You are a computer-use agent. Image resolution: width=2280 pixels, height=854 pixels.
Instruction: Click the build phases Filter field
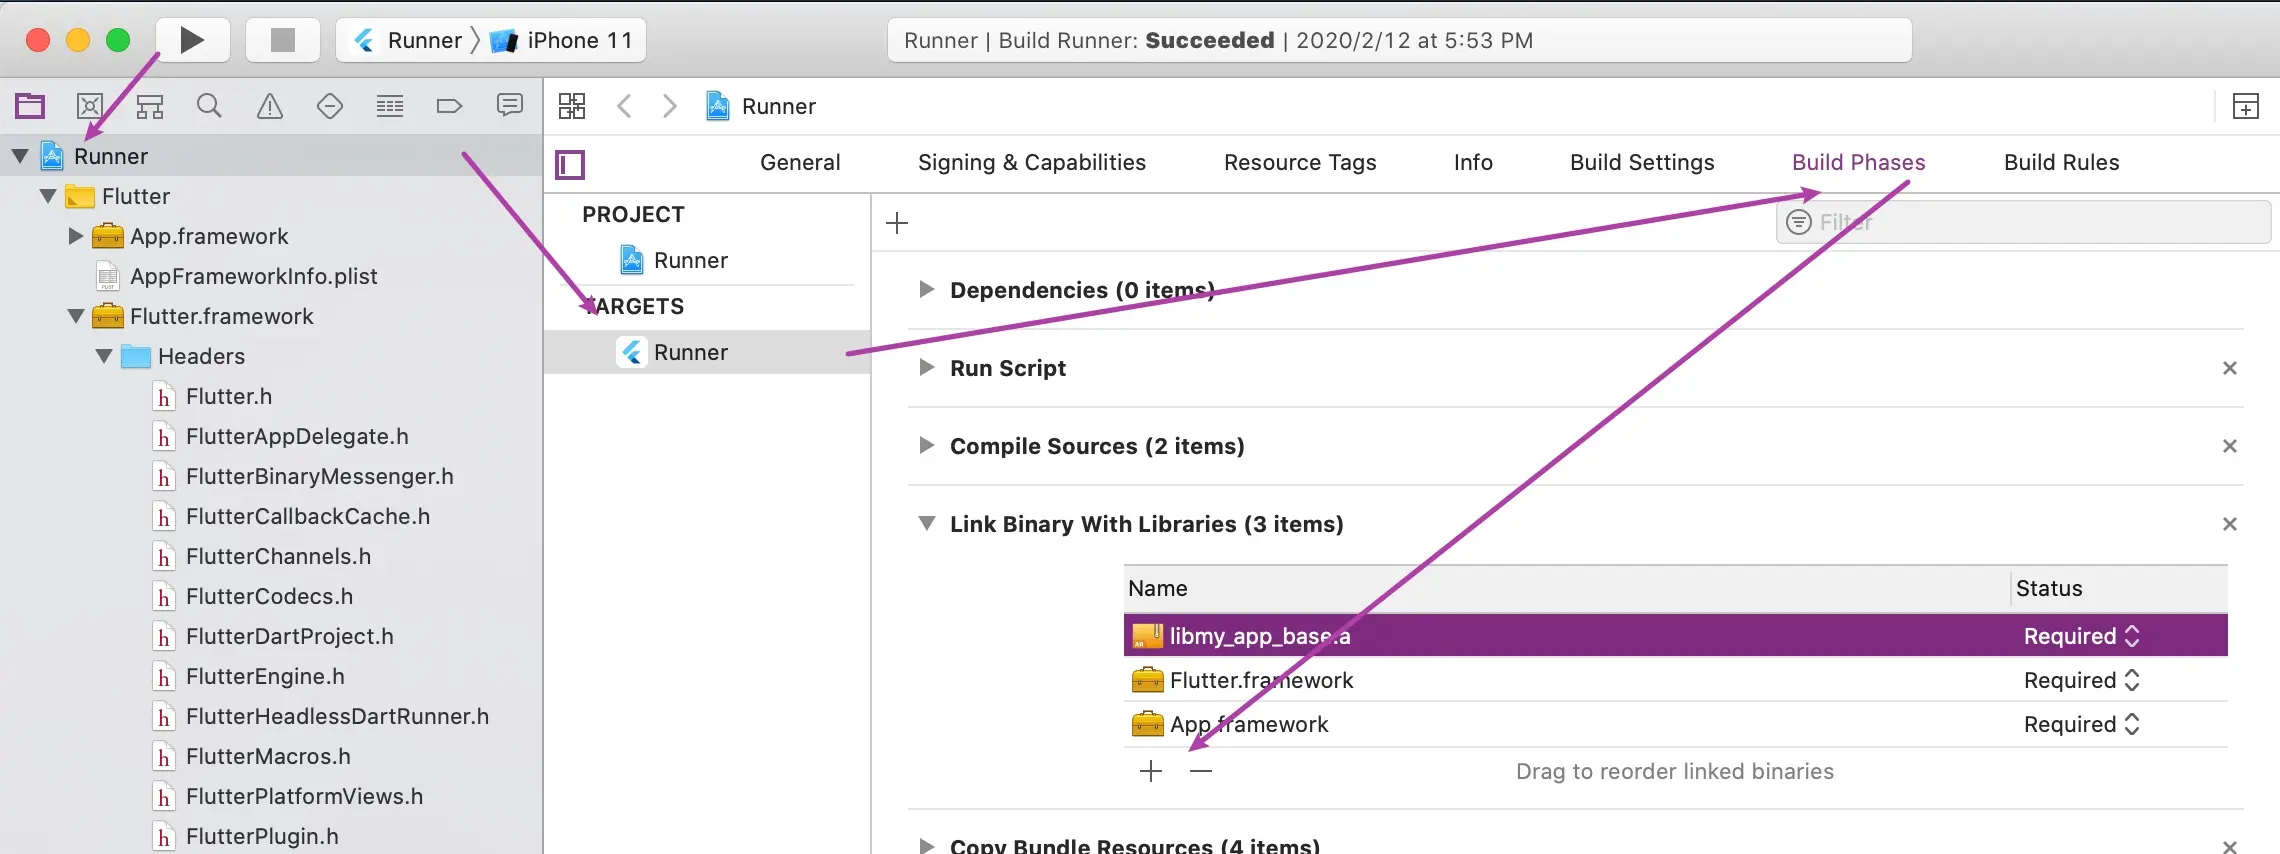pos(2030,222)
